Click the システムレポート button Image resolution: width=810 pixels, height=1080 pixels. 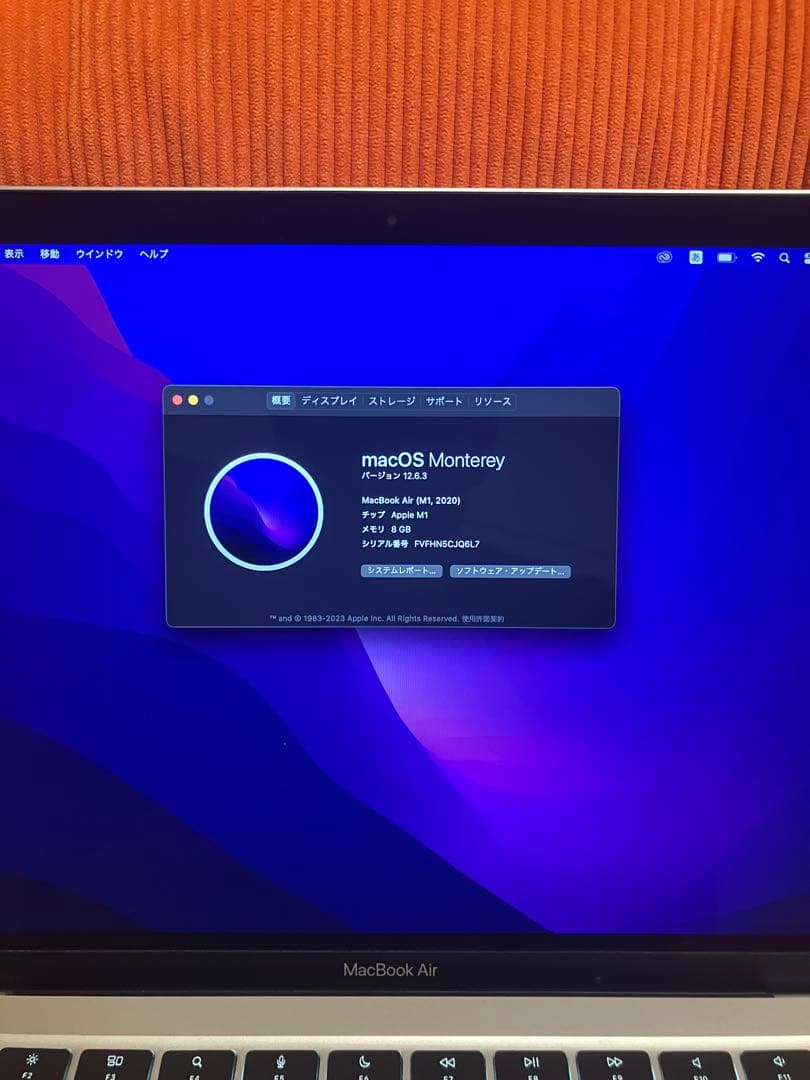pos(402,571)
